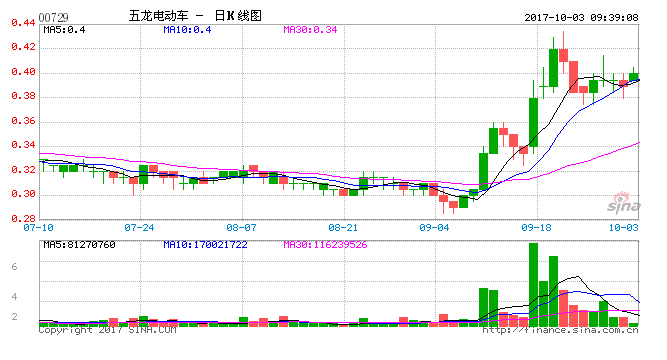667x360 pixels.
Task: Click the volume axis label 2
Action: (x=14, y=317)
